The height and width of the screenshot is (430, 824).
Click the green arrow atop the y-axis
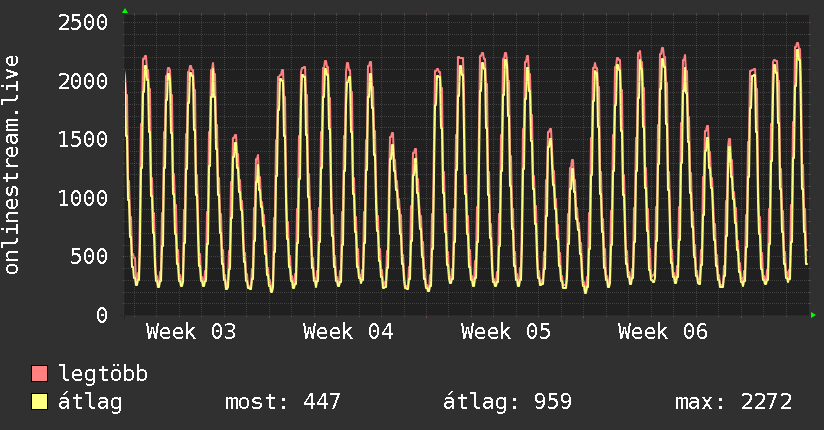[x=125, y=11]
